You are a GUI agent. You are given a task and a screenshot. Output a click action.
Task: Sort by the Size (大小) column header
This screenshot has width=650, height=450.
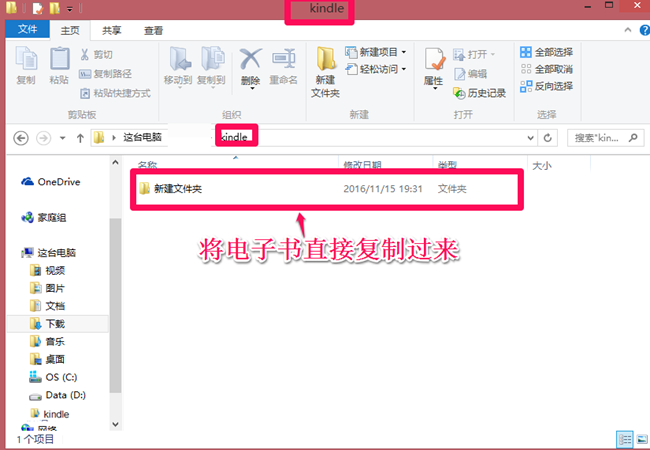pos(541,165)
